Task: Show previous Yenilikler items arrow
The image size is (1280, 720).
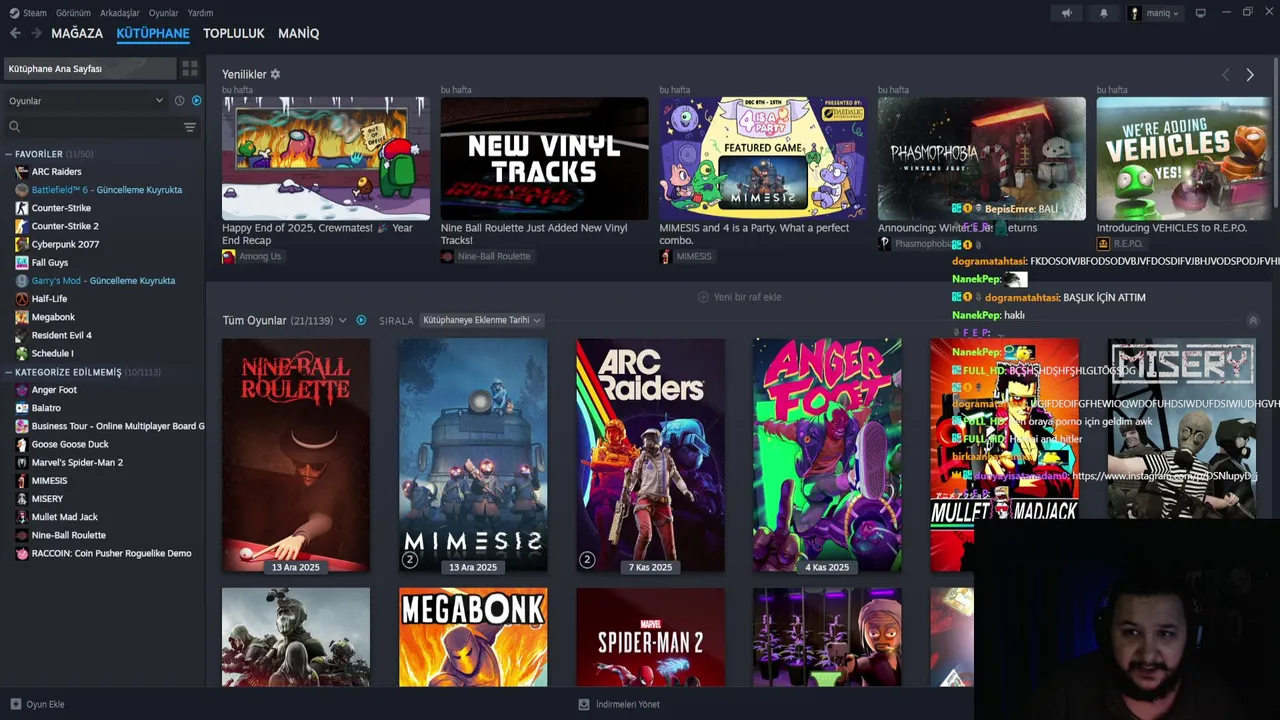Action: (1225, 75)
